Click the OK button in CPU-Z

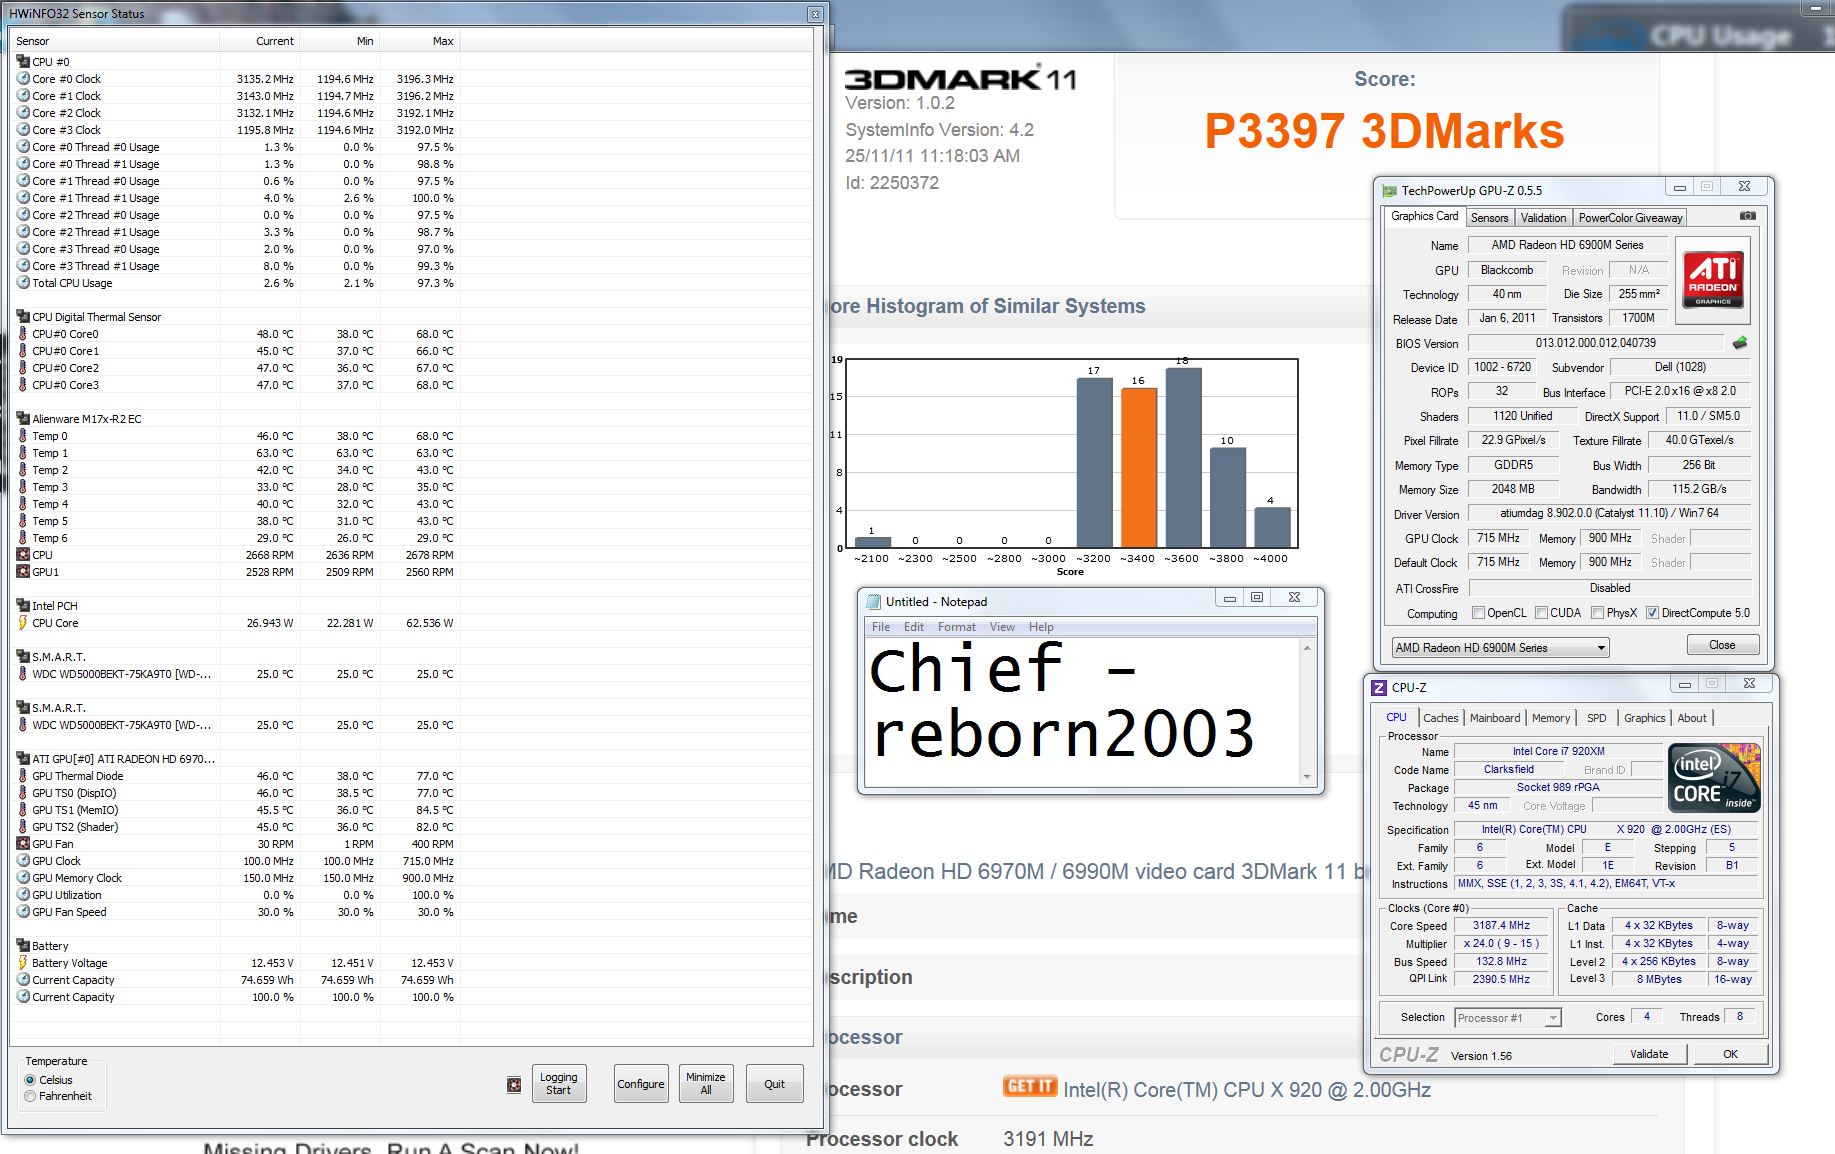coord(1730,1054)
